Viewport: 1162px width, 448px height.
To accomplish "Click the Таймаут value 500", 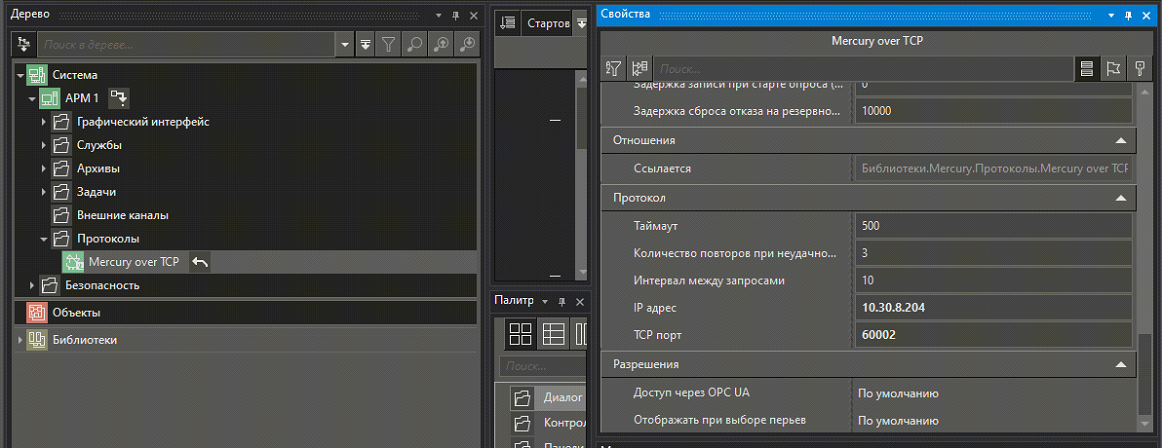I will coord(993,225).
